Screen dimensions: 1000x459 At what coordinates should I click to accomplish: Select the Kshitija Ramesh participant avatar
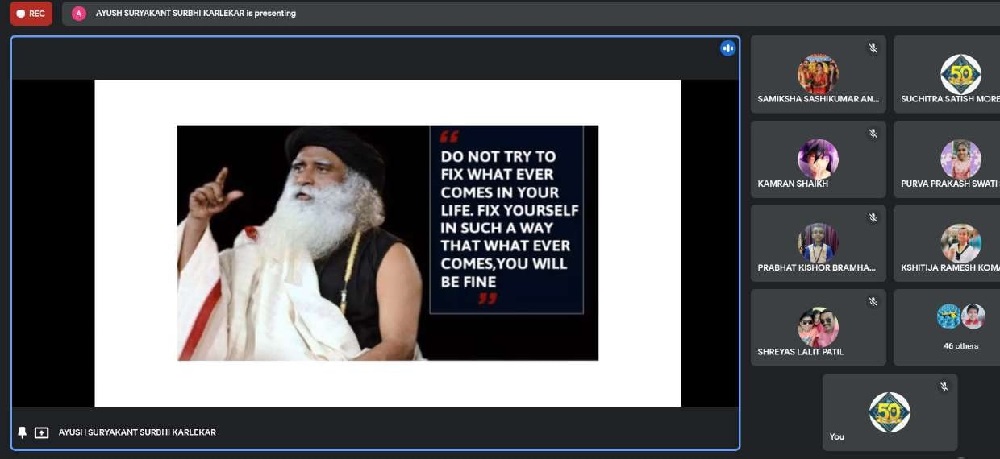coord(960,243)
